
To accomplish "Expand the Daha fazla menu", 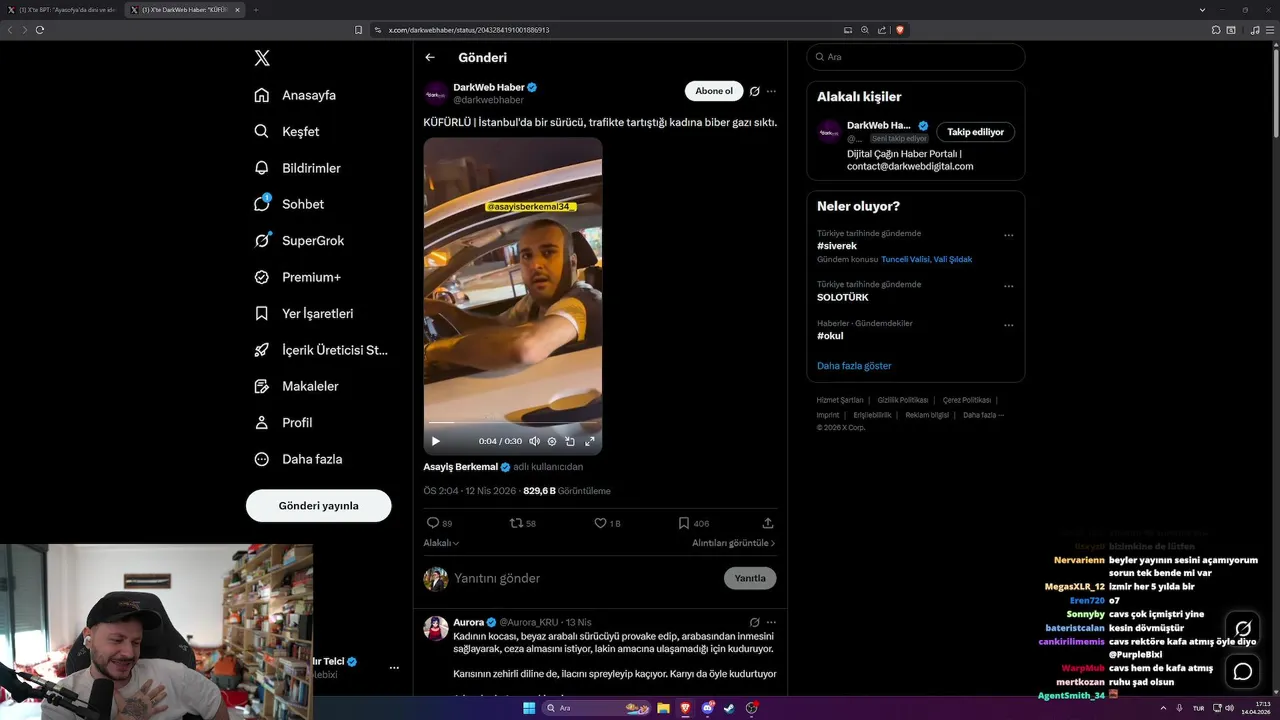I will point(298,459).
